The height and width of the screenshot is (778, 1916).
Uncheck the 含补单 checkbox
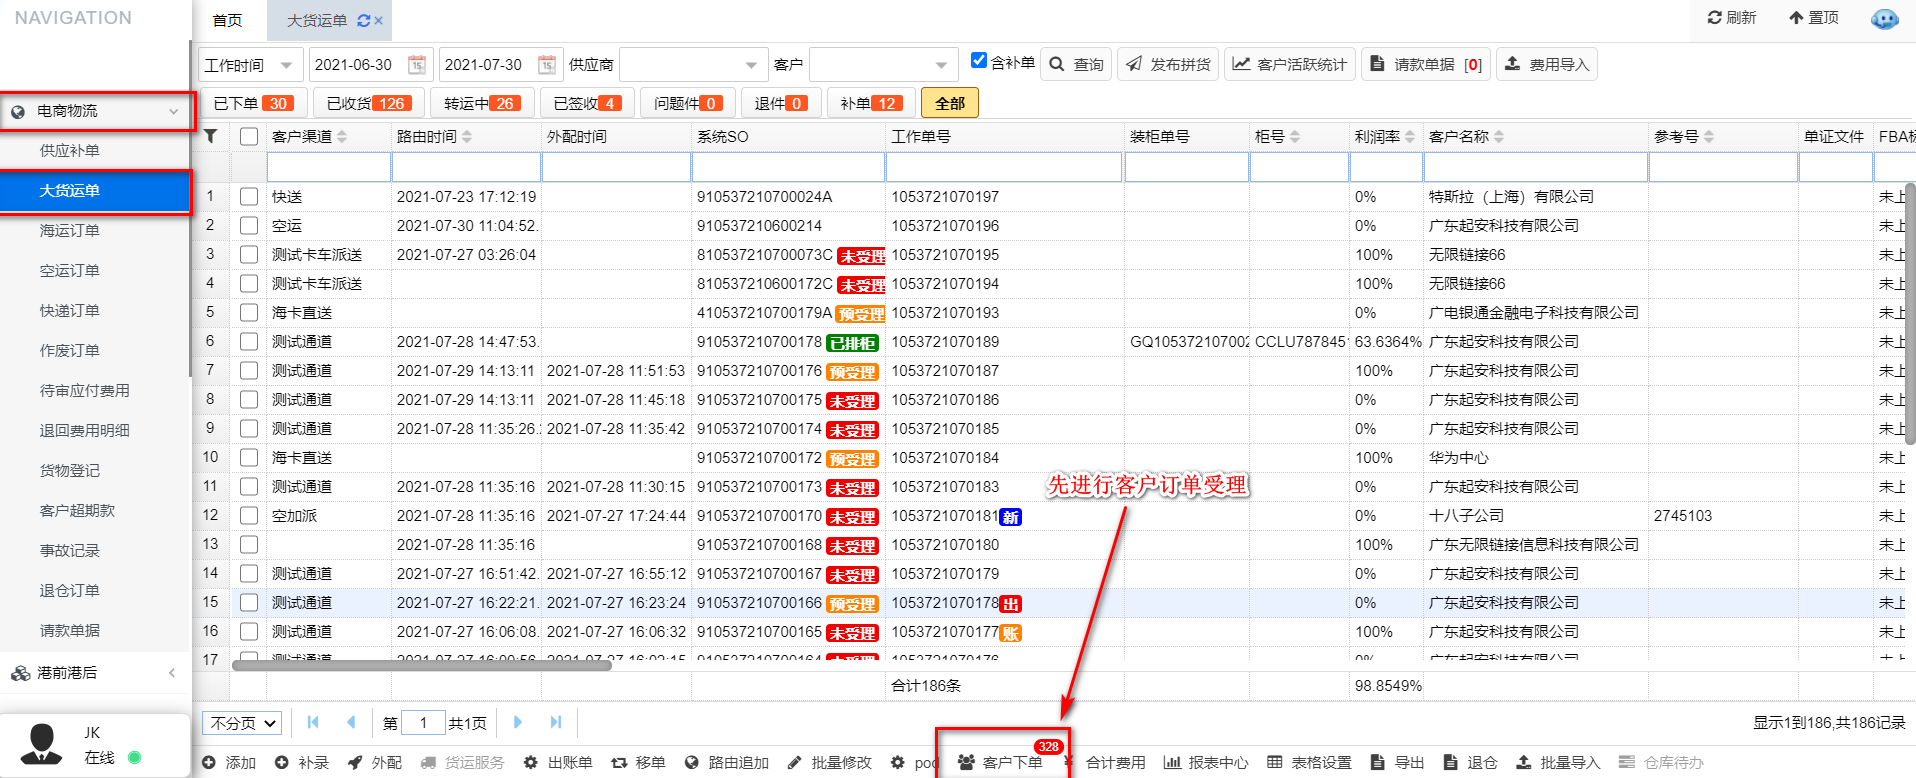(x=979, y=61)
